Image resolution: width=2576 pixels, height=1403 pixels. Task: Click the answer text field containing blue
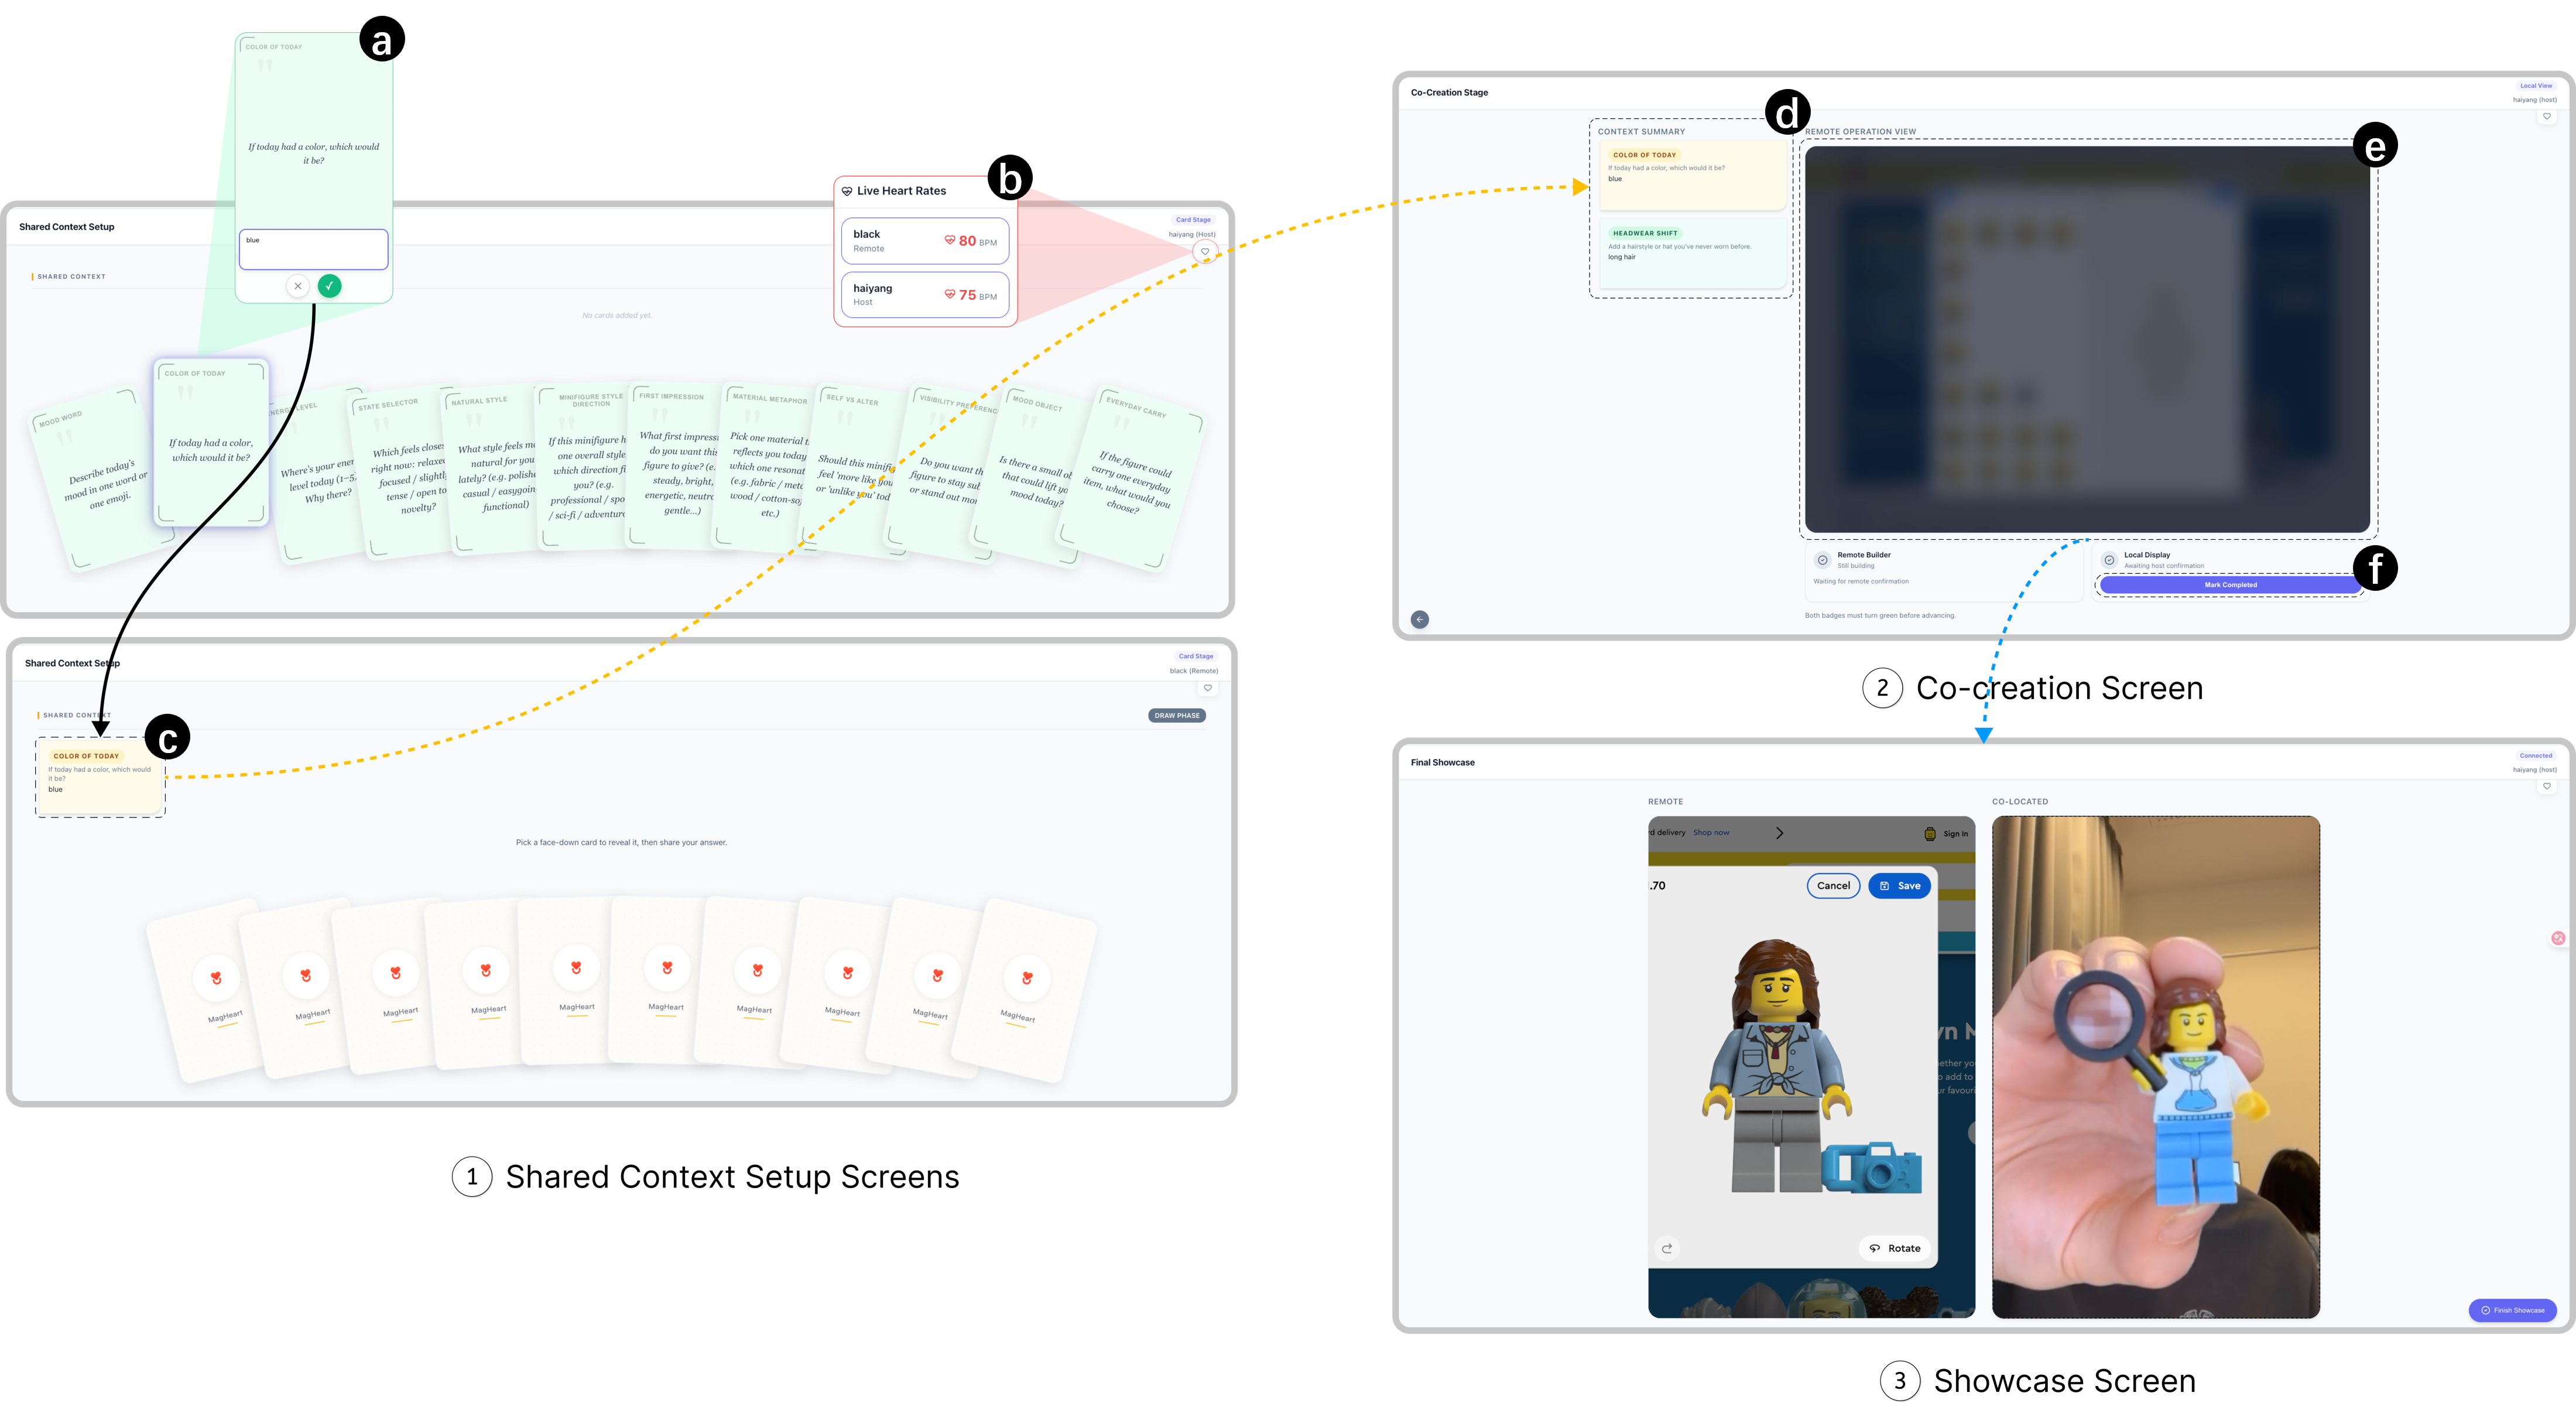pos(313,249)
